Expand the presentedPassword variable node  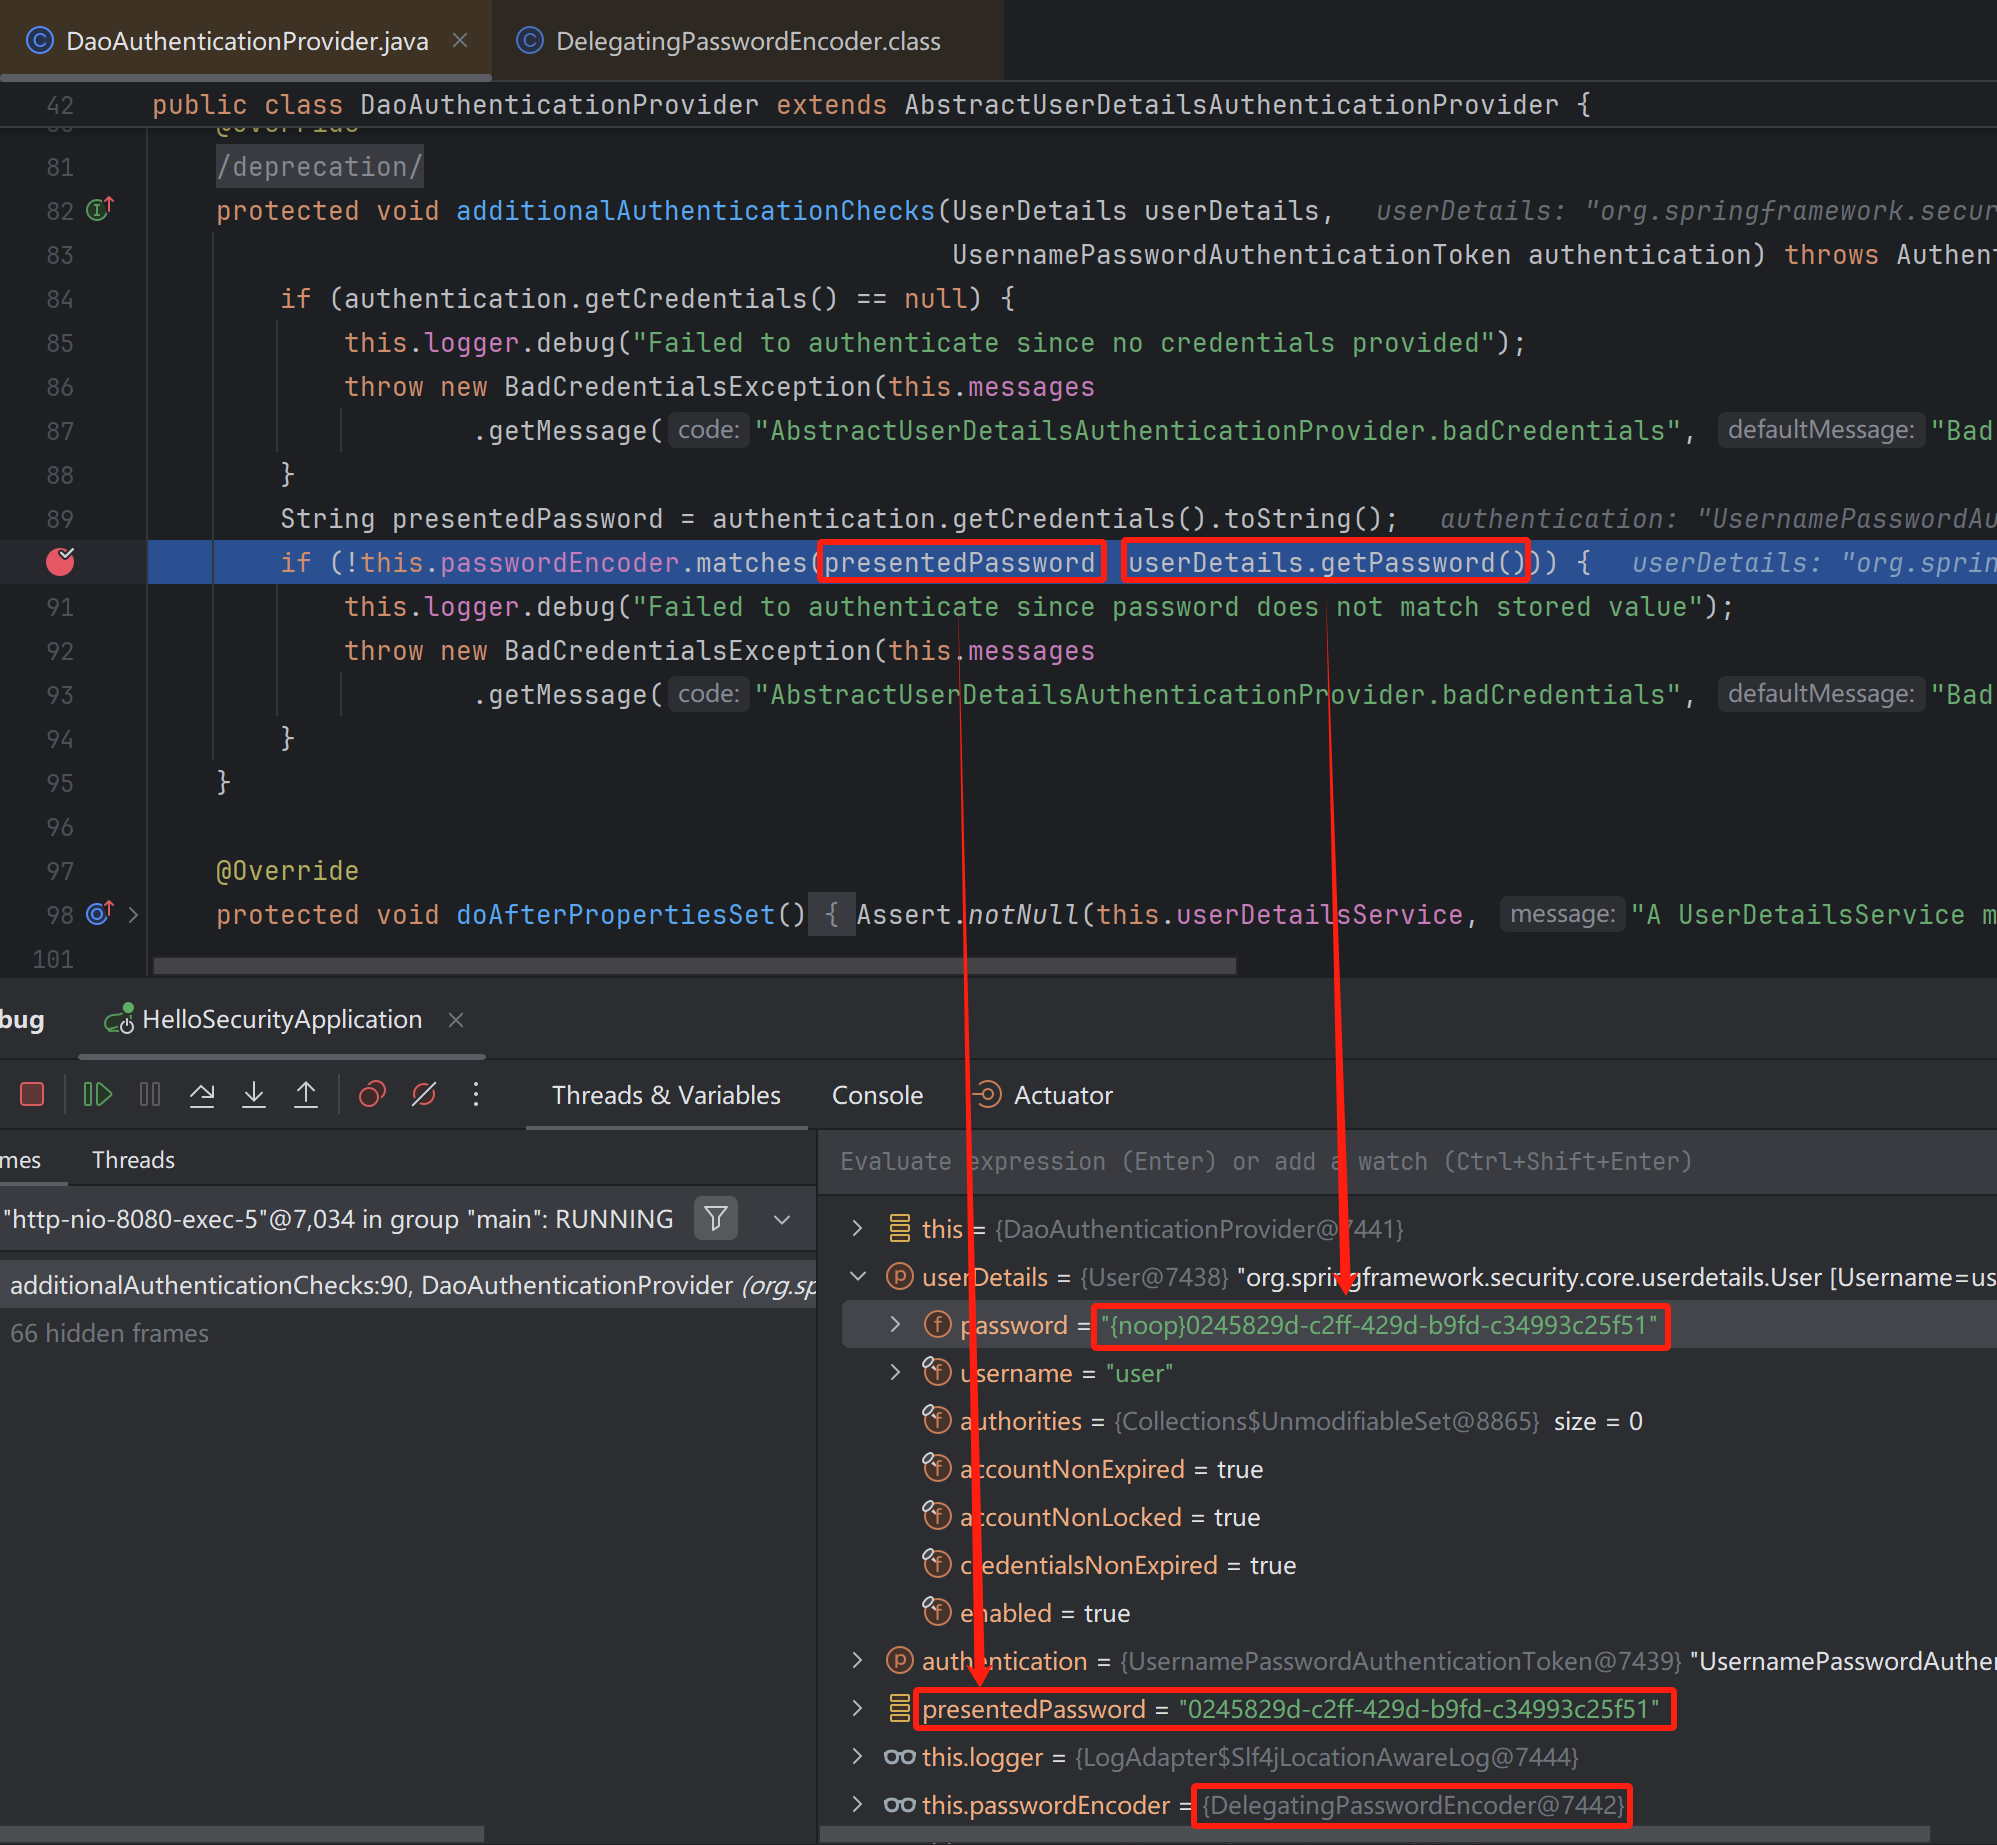pyautogui.click(x=857, y=1709)
